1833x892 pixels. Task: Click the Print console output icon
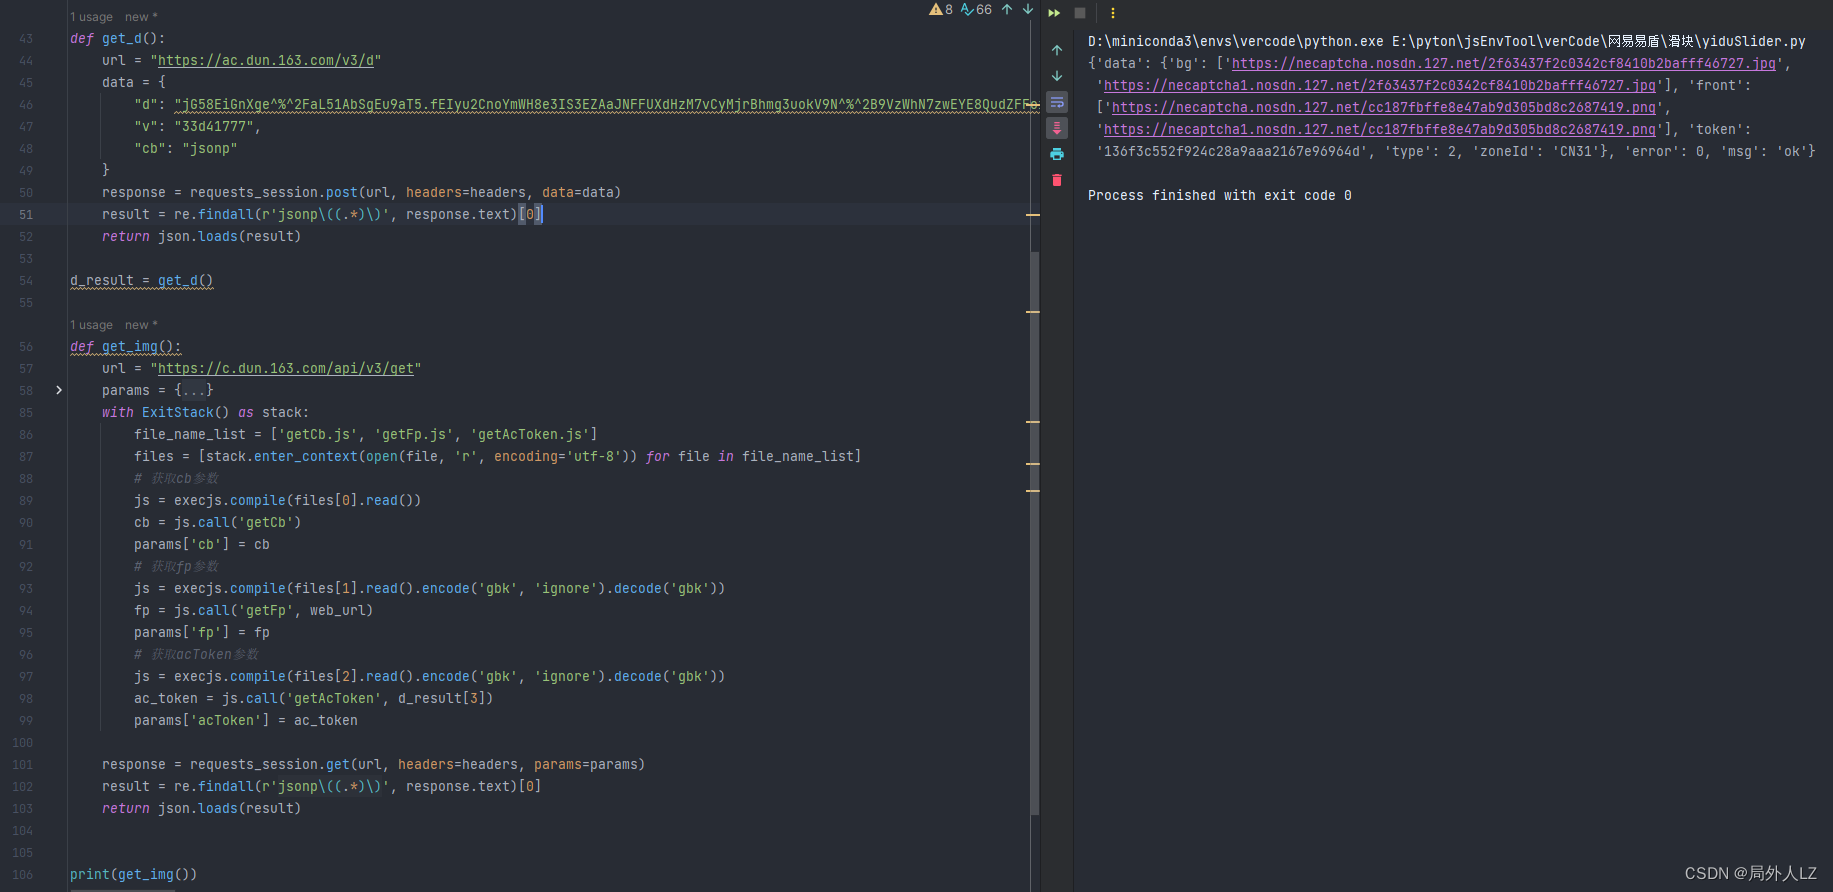(1057, 154)
